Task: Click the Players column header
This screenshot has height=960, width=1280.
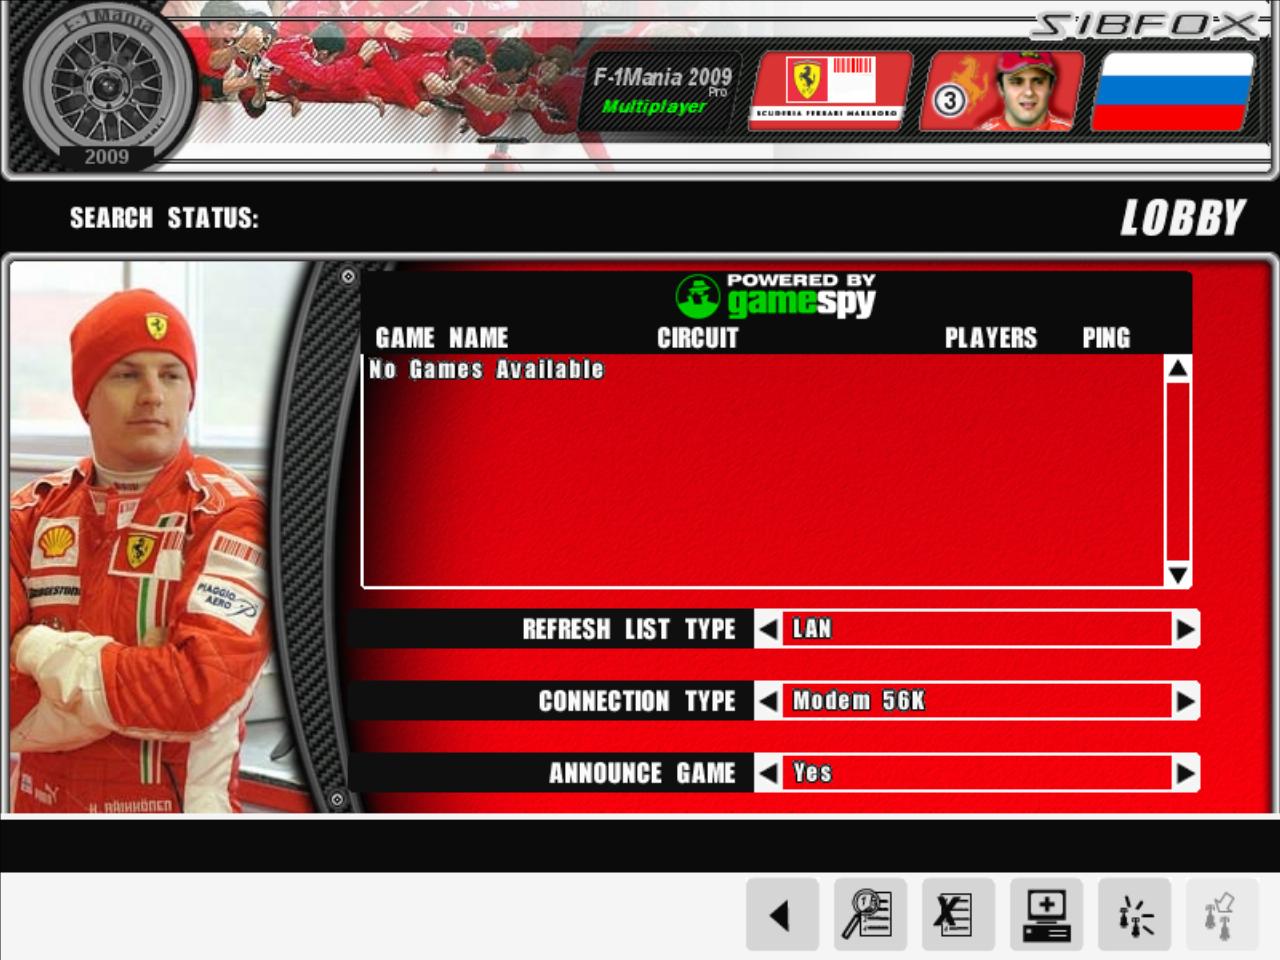Action: point(991,338)
